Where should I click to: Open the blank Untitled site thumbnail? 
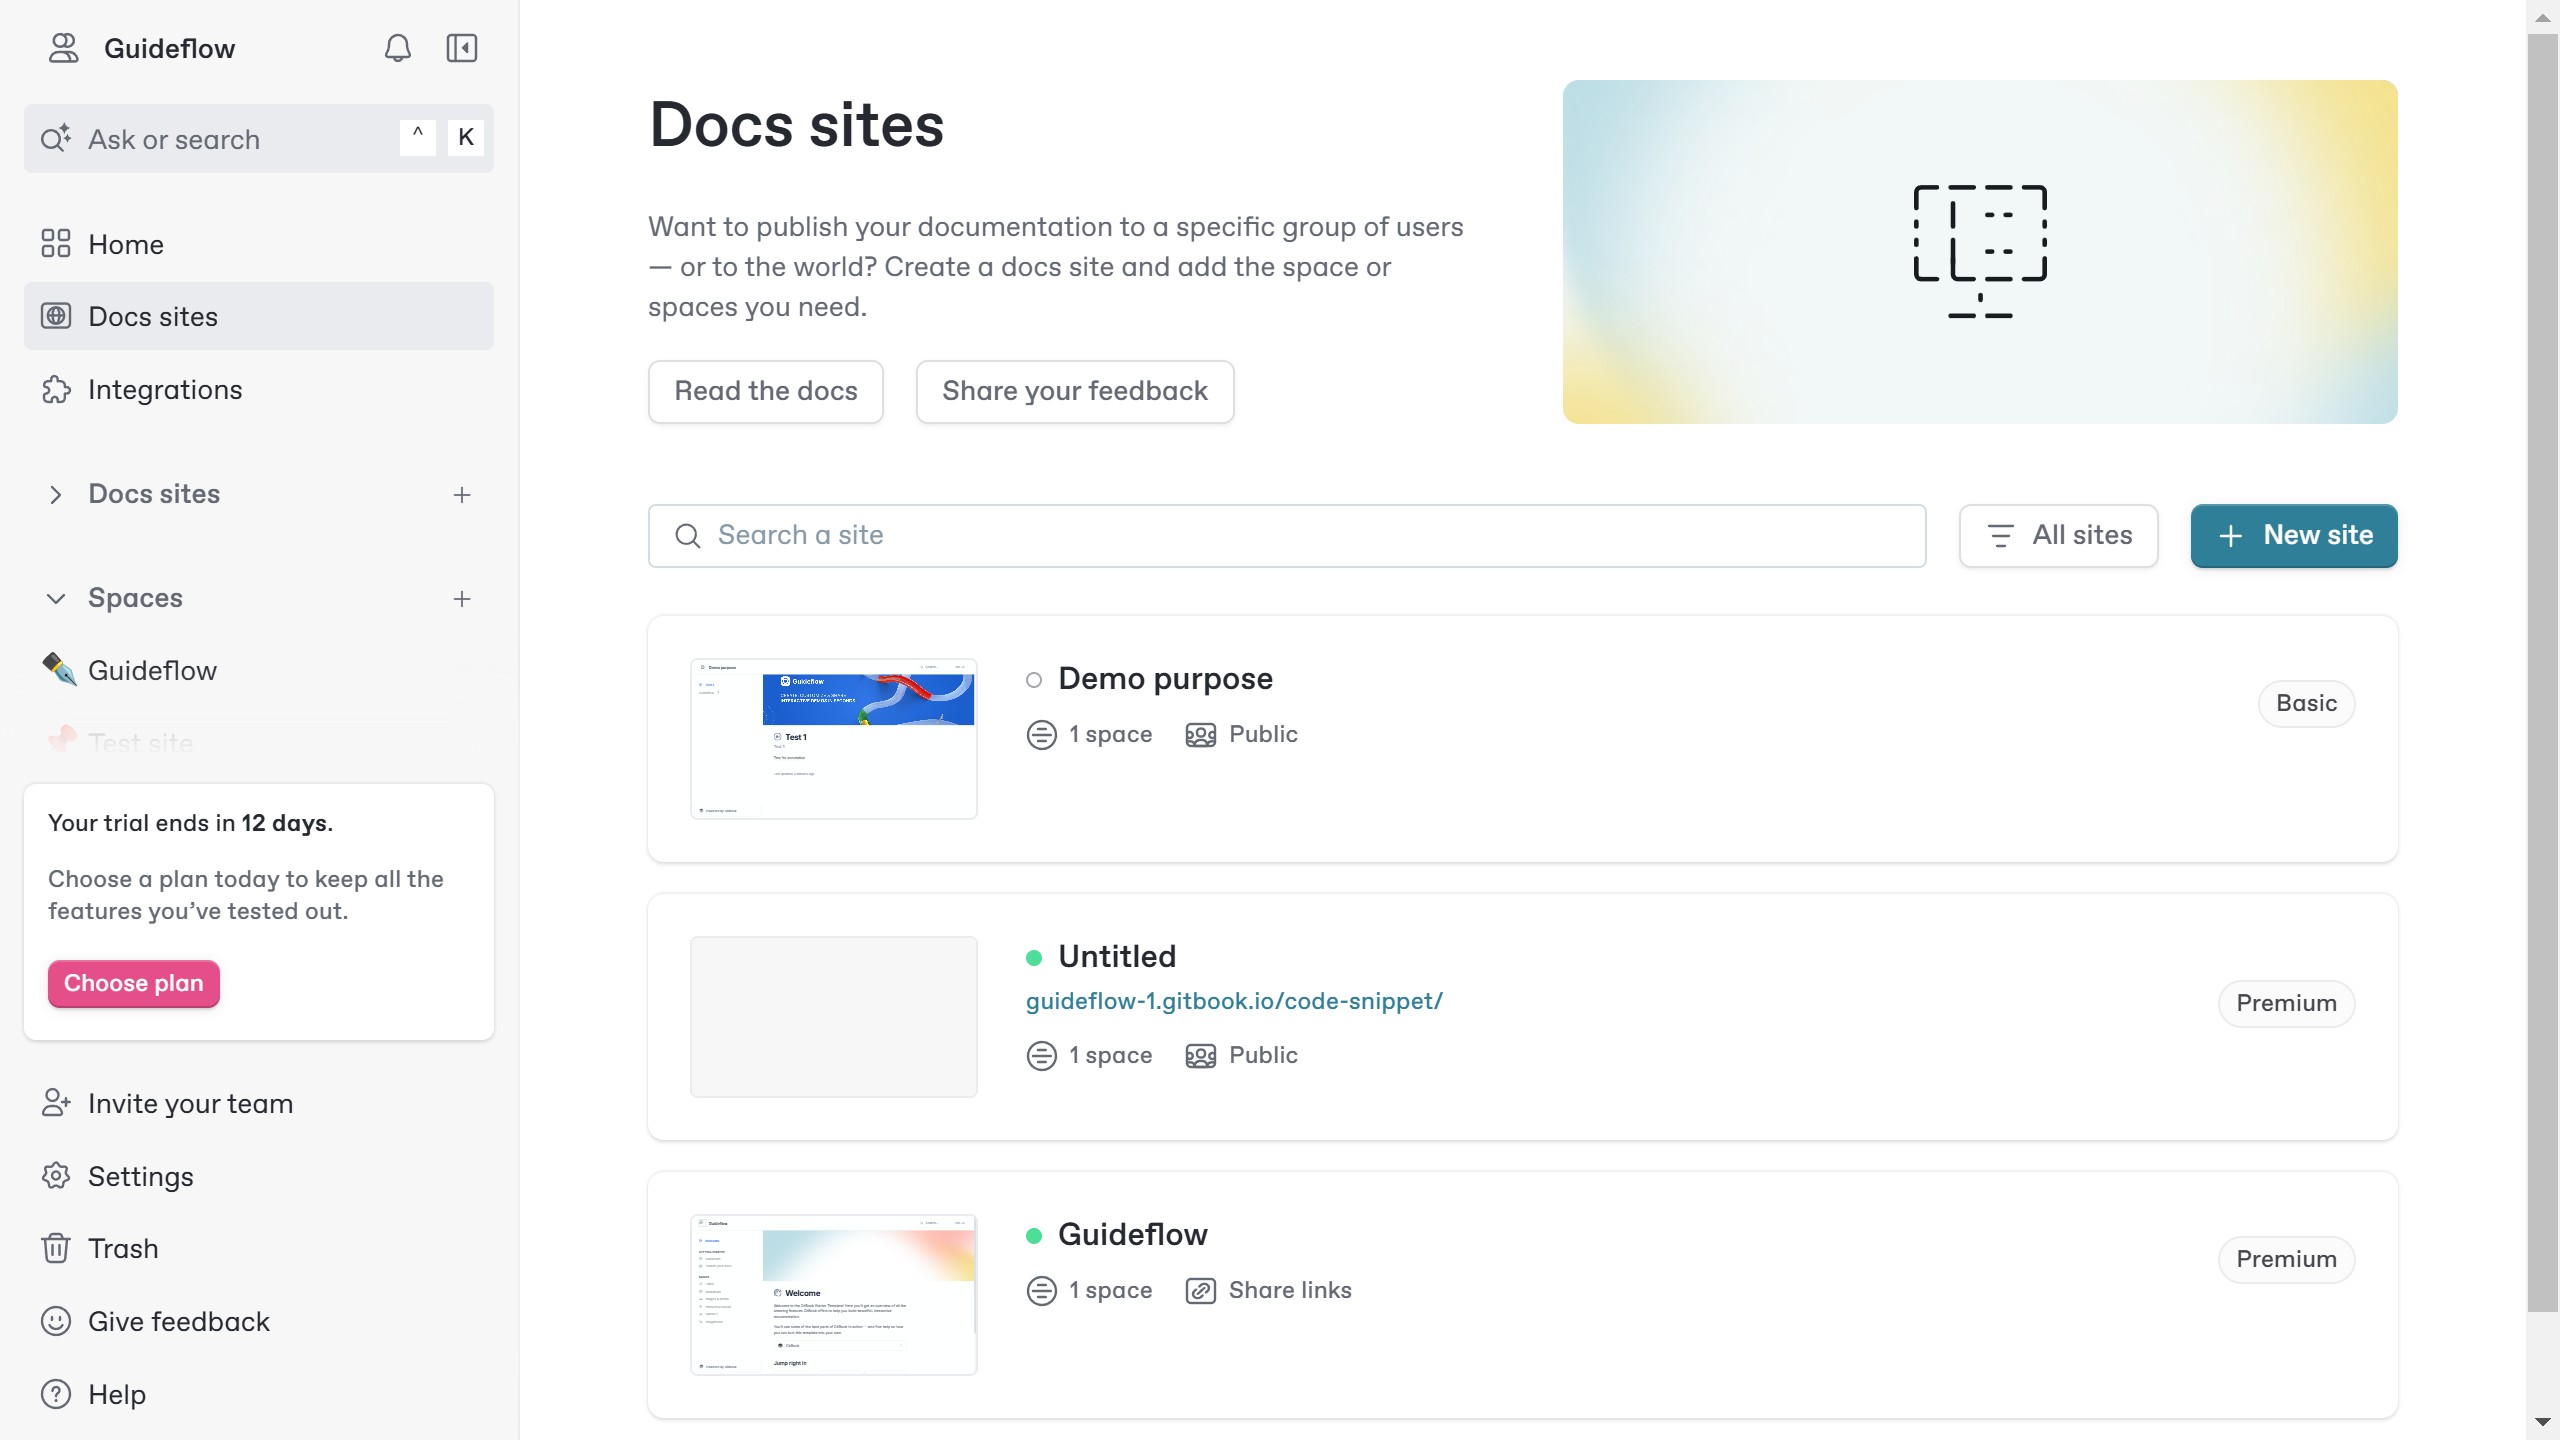pos(833,1017)
